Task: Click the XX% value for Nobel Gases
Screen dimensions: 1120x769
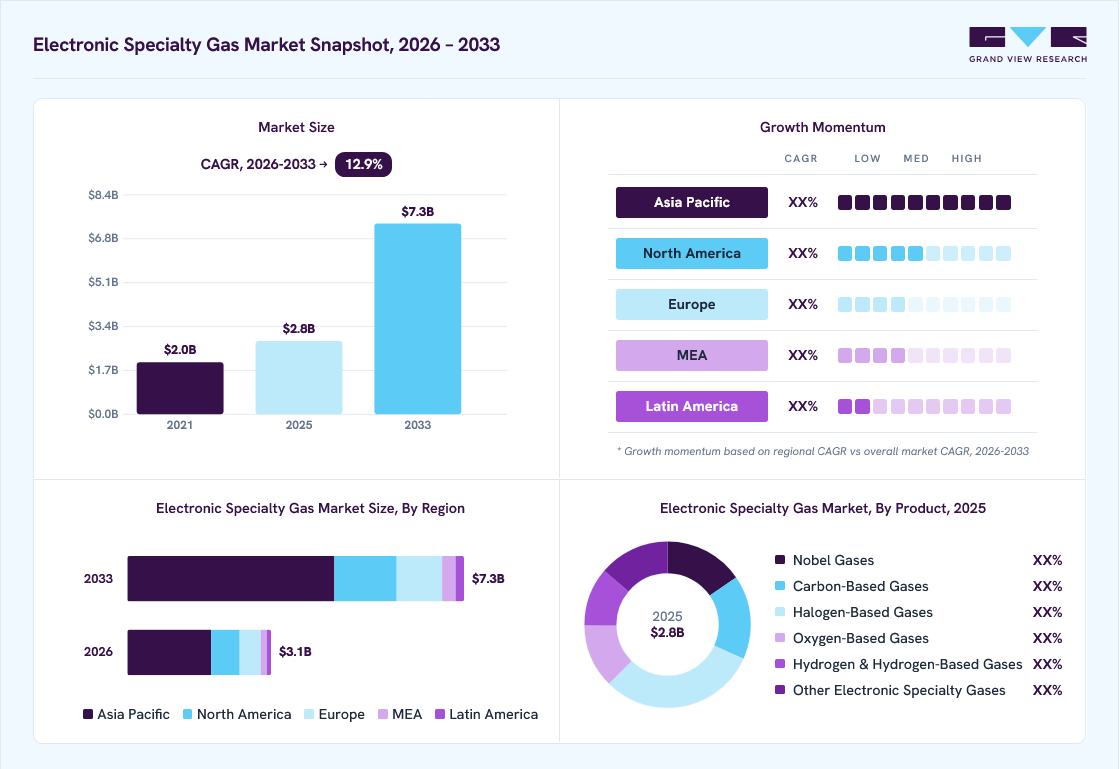Action: point(1047,561)
